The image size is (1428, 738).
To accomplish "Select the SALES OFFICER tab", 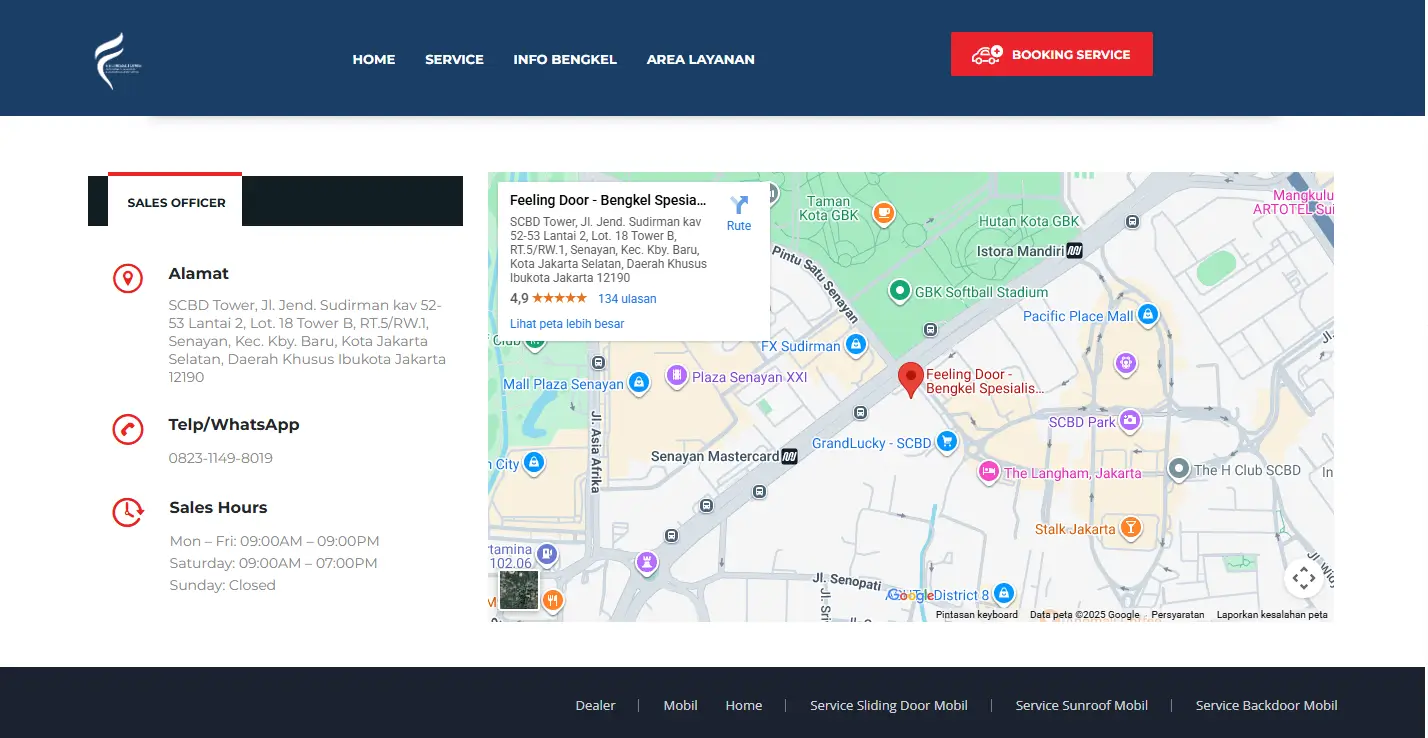I will click(176, 202).
